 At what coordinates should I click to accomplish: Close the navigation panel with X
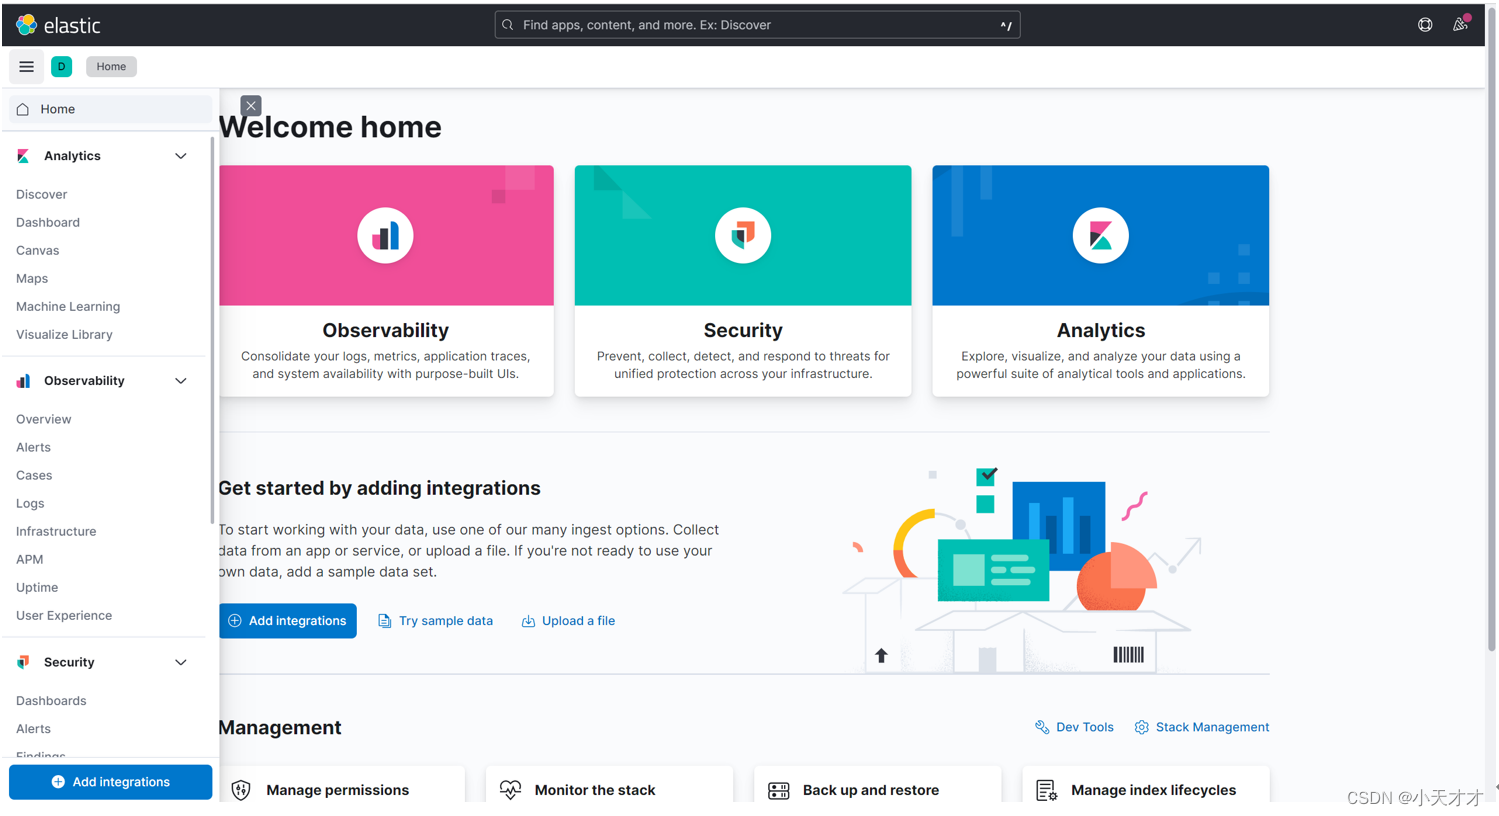(251, 105)
